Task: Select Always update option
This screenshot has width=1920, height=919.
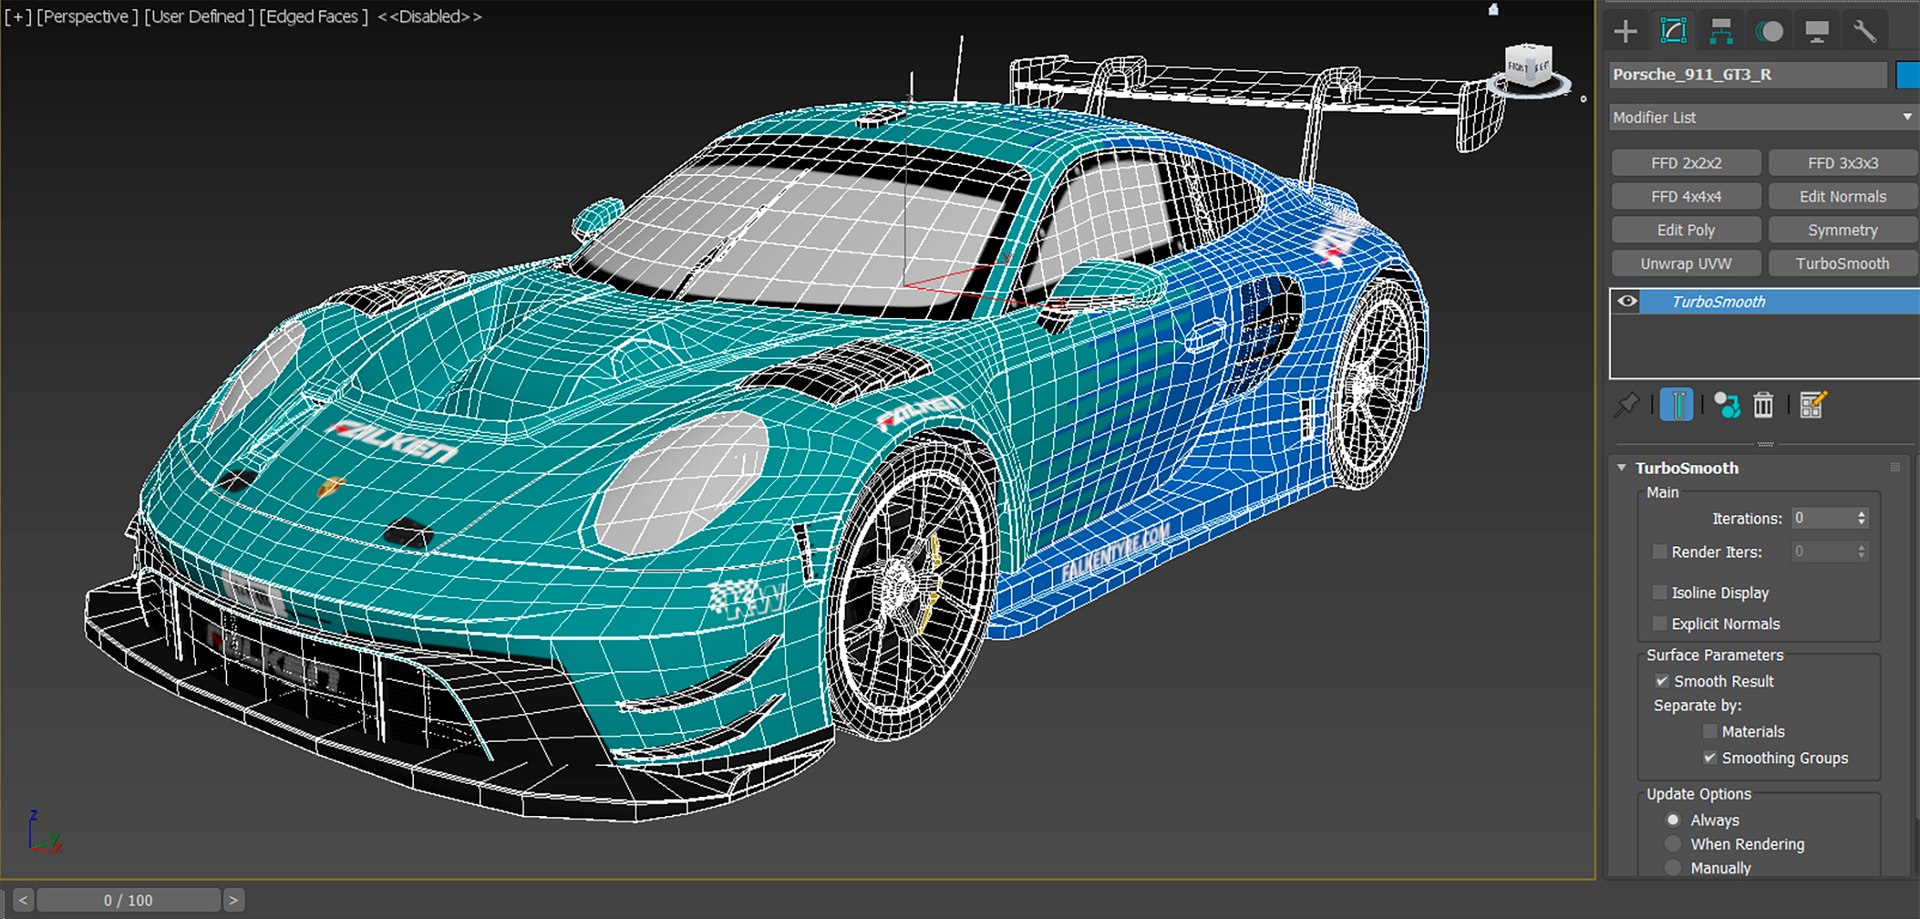Action: pyautogui.click(x=1673, y=820)
